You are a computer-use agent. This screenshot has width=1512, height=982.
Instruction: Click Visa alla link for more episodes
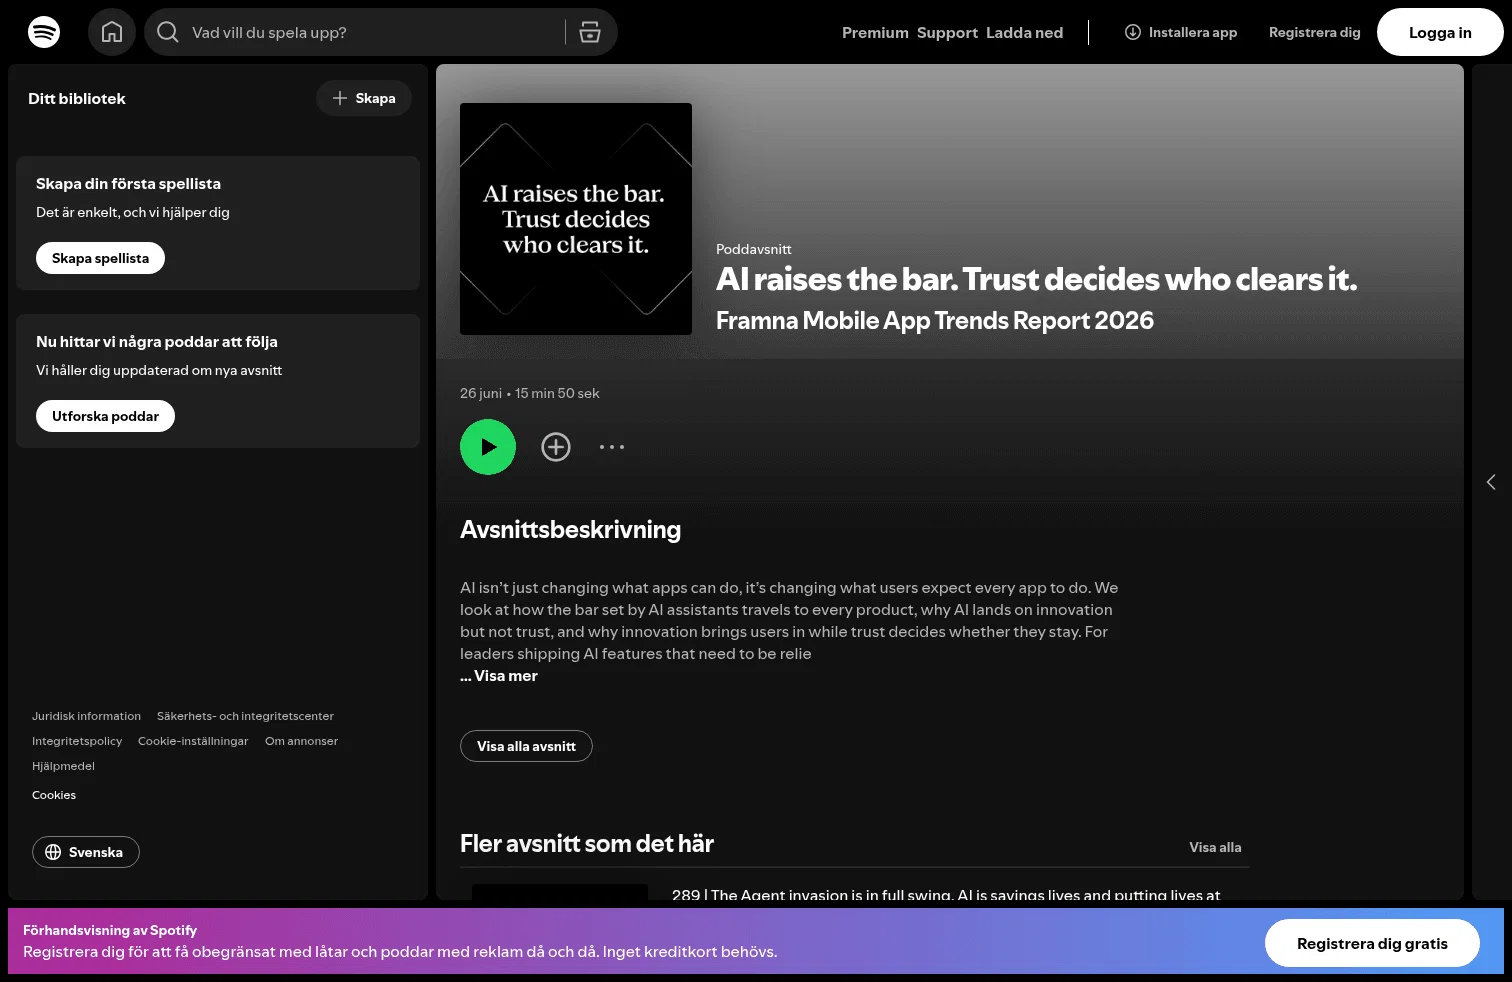point(1215,847)
